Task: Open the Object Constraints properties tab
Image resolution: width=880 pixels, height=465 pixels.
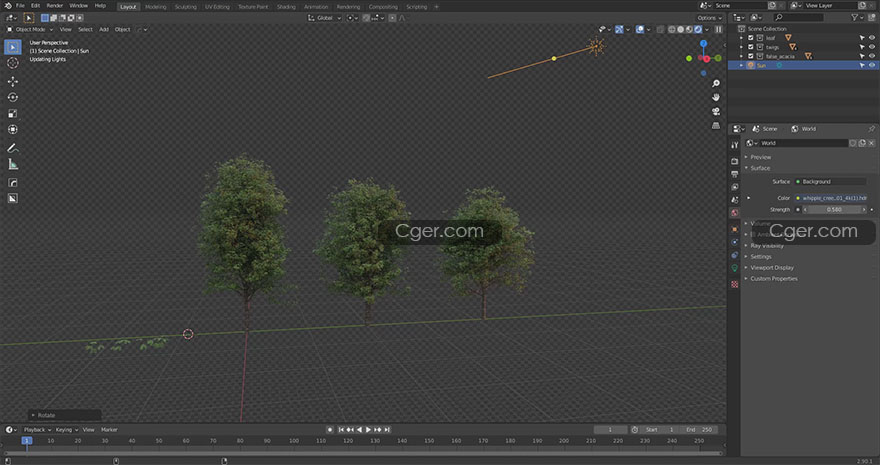Action: click(735, 255)
